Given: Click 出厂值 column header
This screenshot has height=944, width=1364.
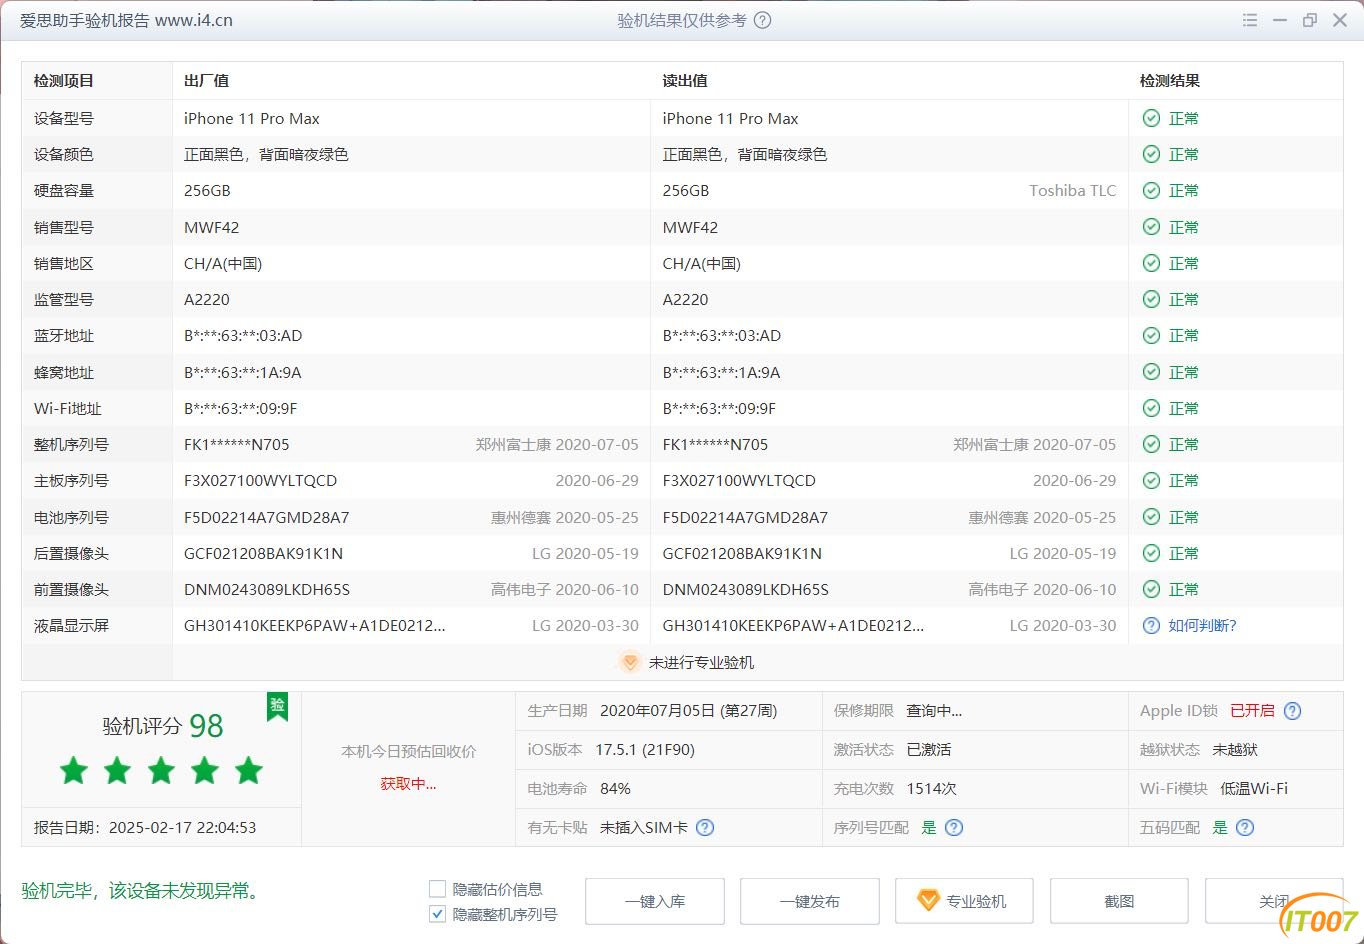Looking at the screenshot, I should pos(207,81).
